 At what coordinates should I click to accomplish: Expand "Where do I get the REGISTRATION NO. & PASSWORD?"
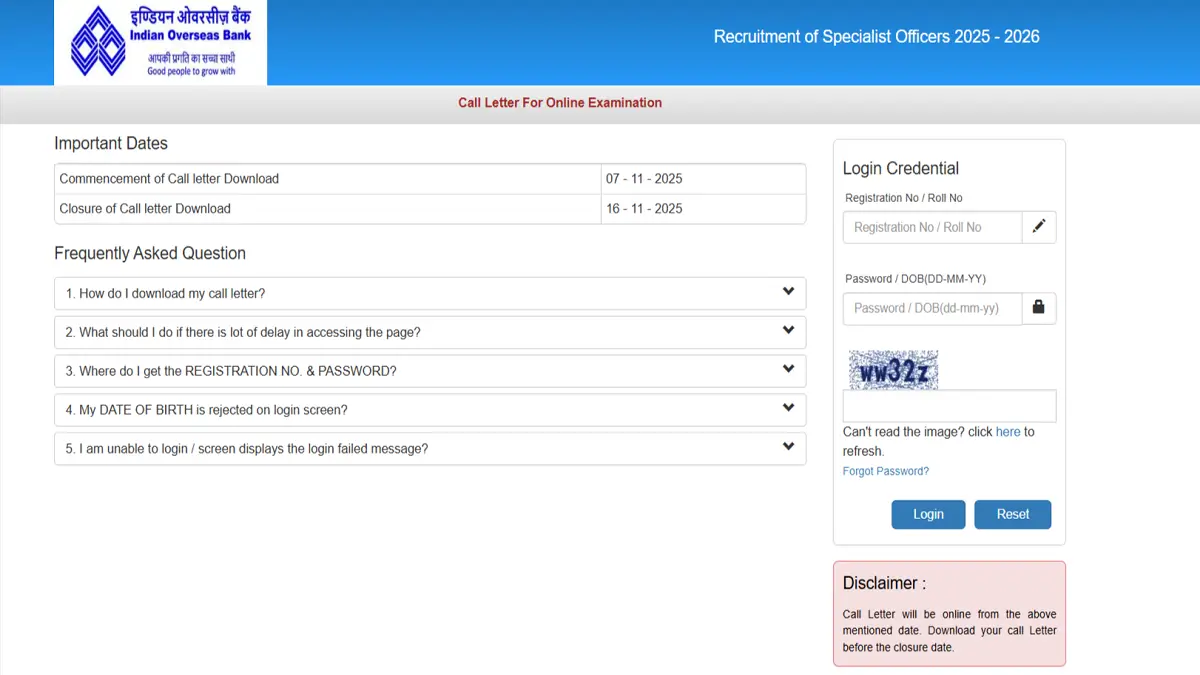(x=430, y=371)
